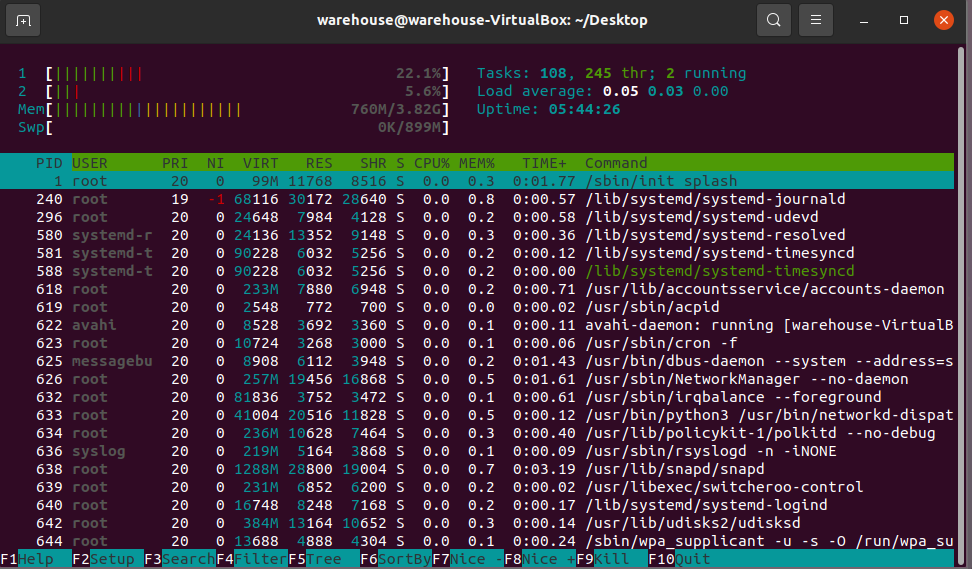Select the snapd process row

coord(477,469)
